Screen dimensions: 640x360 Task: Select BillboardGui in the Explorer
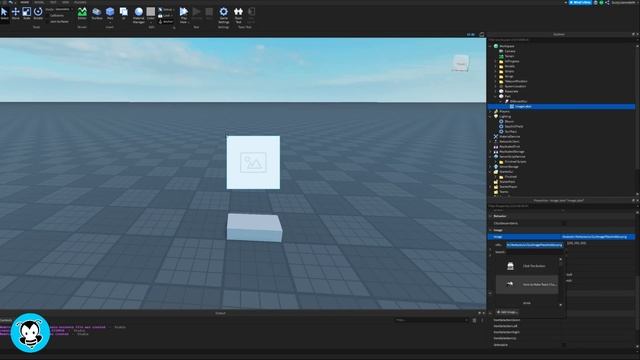tap(518, 101)
